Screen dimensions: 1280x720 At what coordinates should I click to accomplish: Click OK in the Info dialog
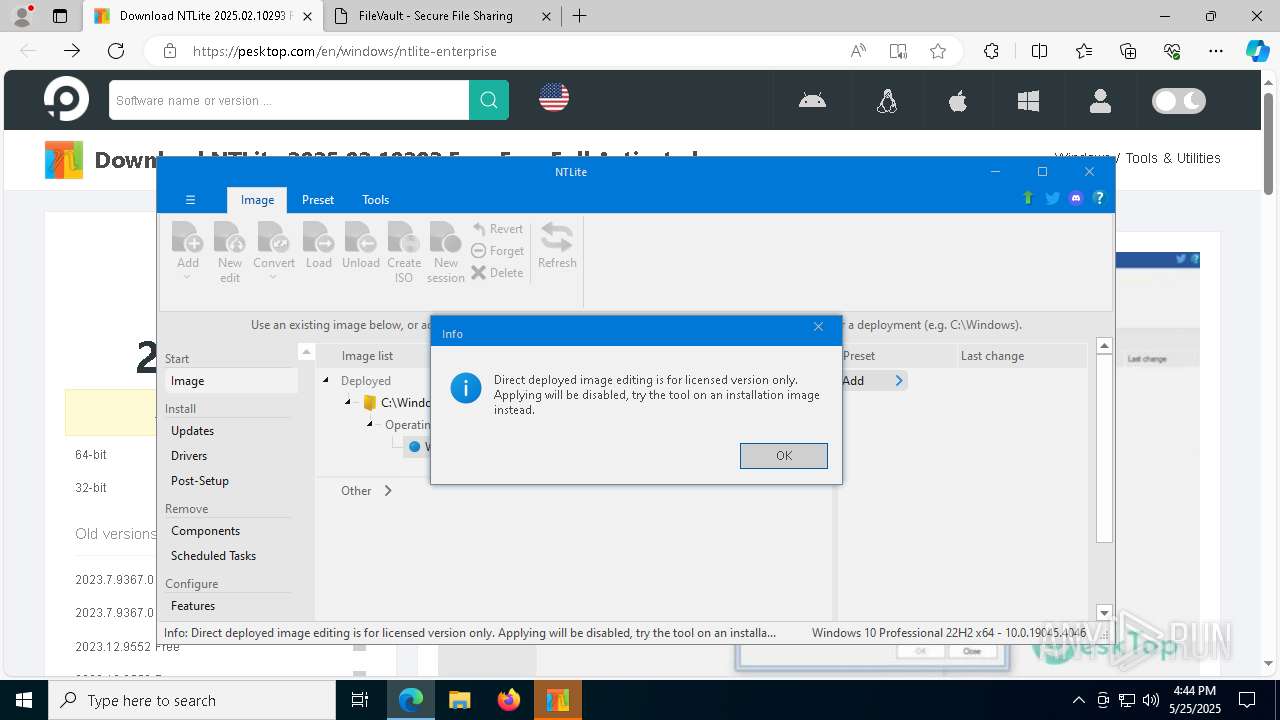(783, 455)
